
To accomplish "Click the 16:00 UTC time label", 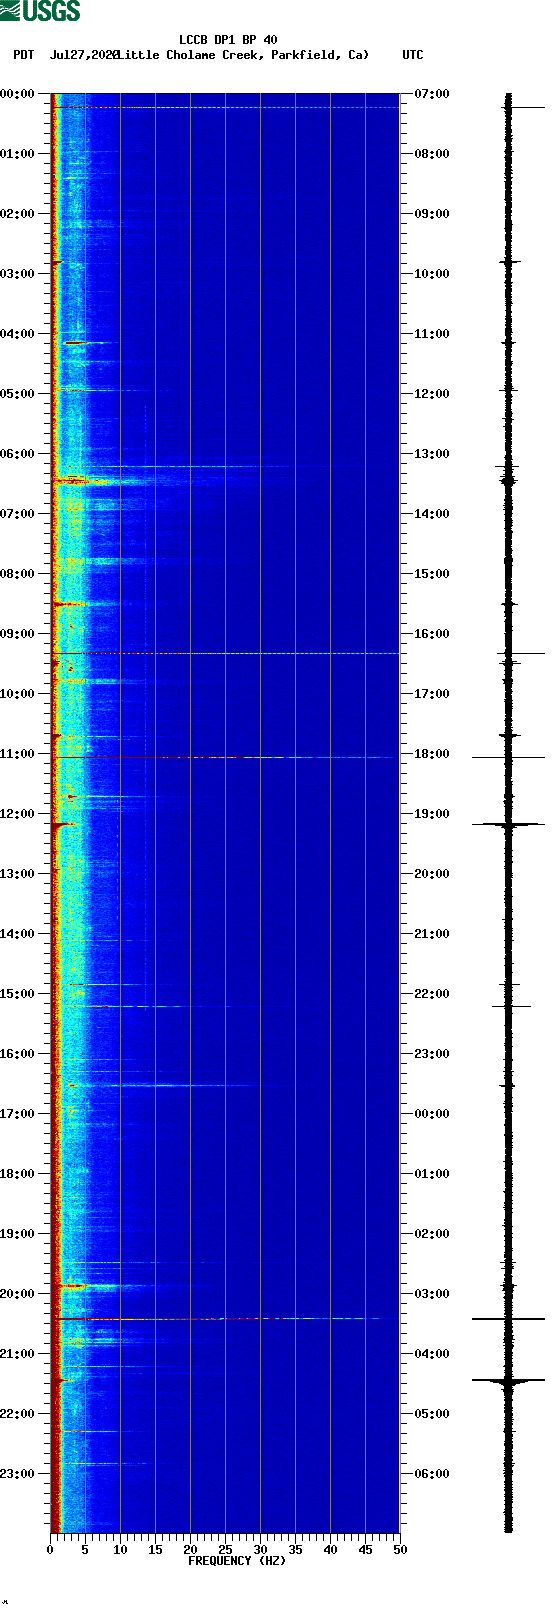I will (432, 634).
